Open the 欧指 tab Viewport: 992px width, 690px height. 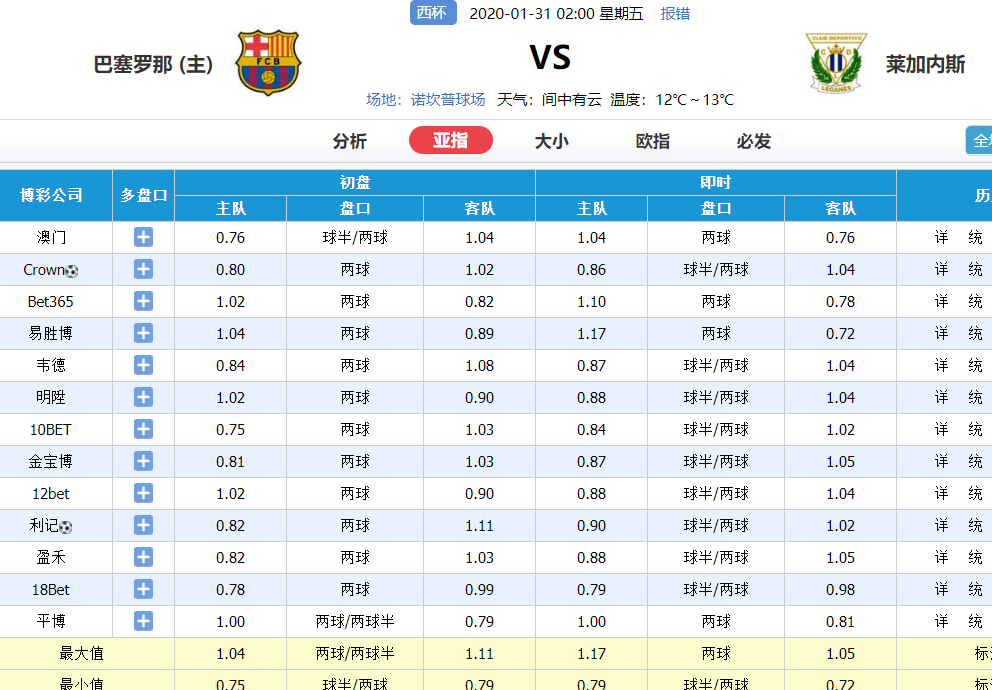click(652, 141)
